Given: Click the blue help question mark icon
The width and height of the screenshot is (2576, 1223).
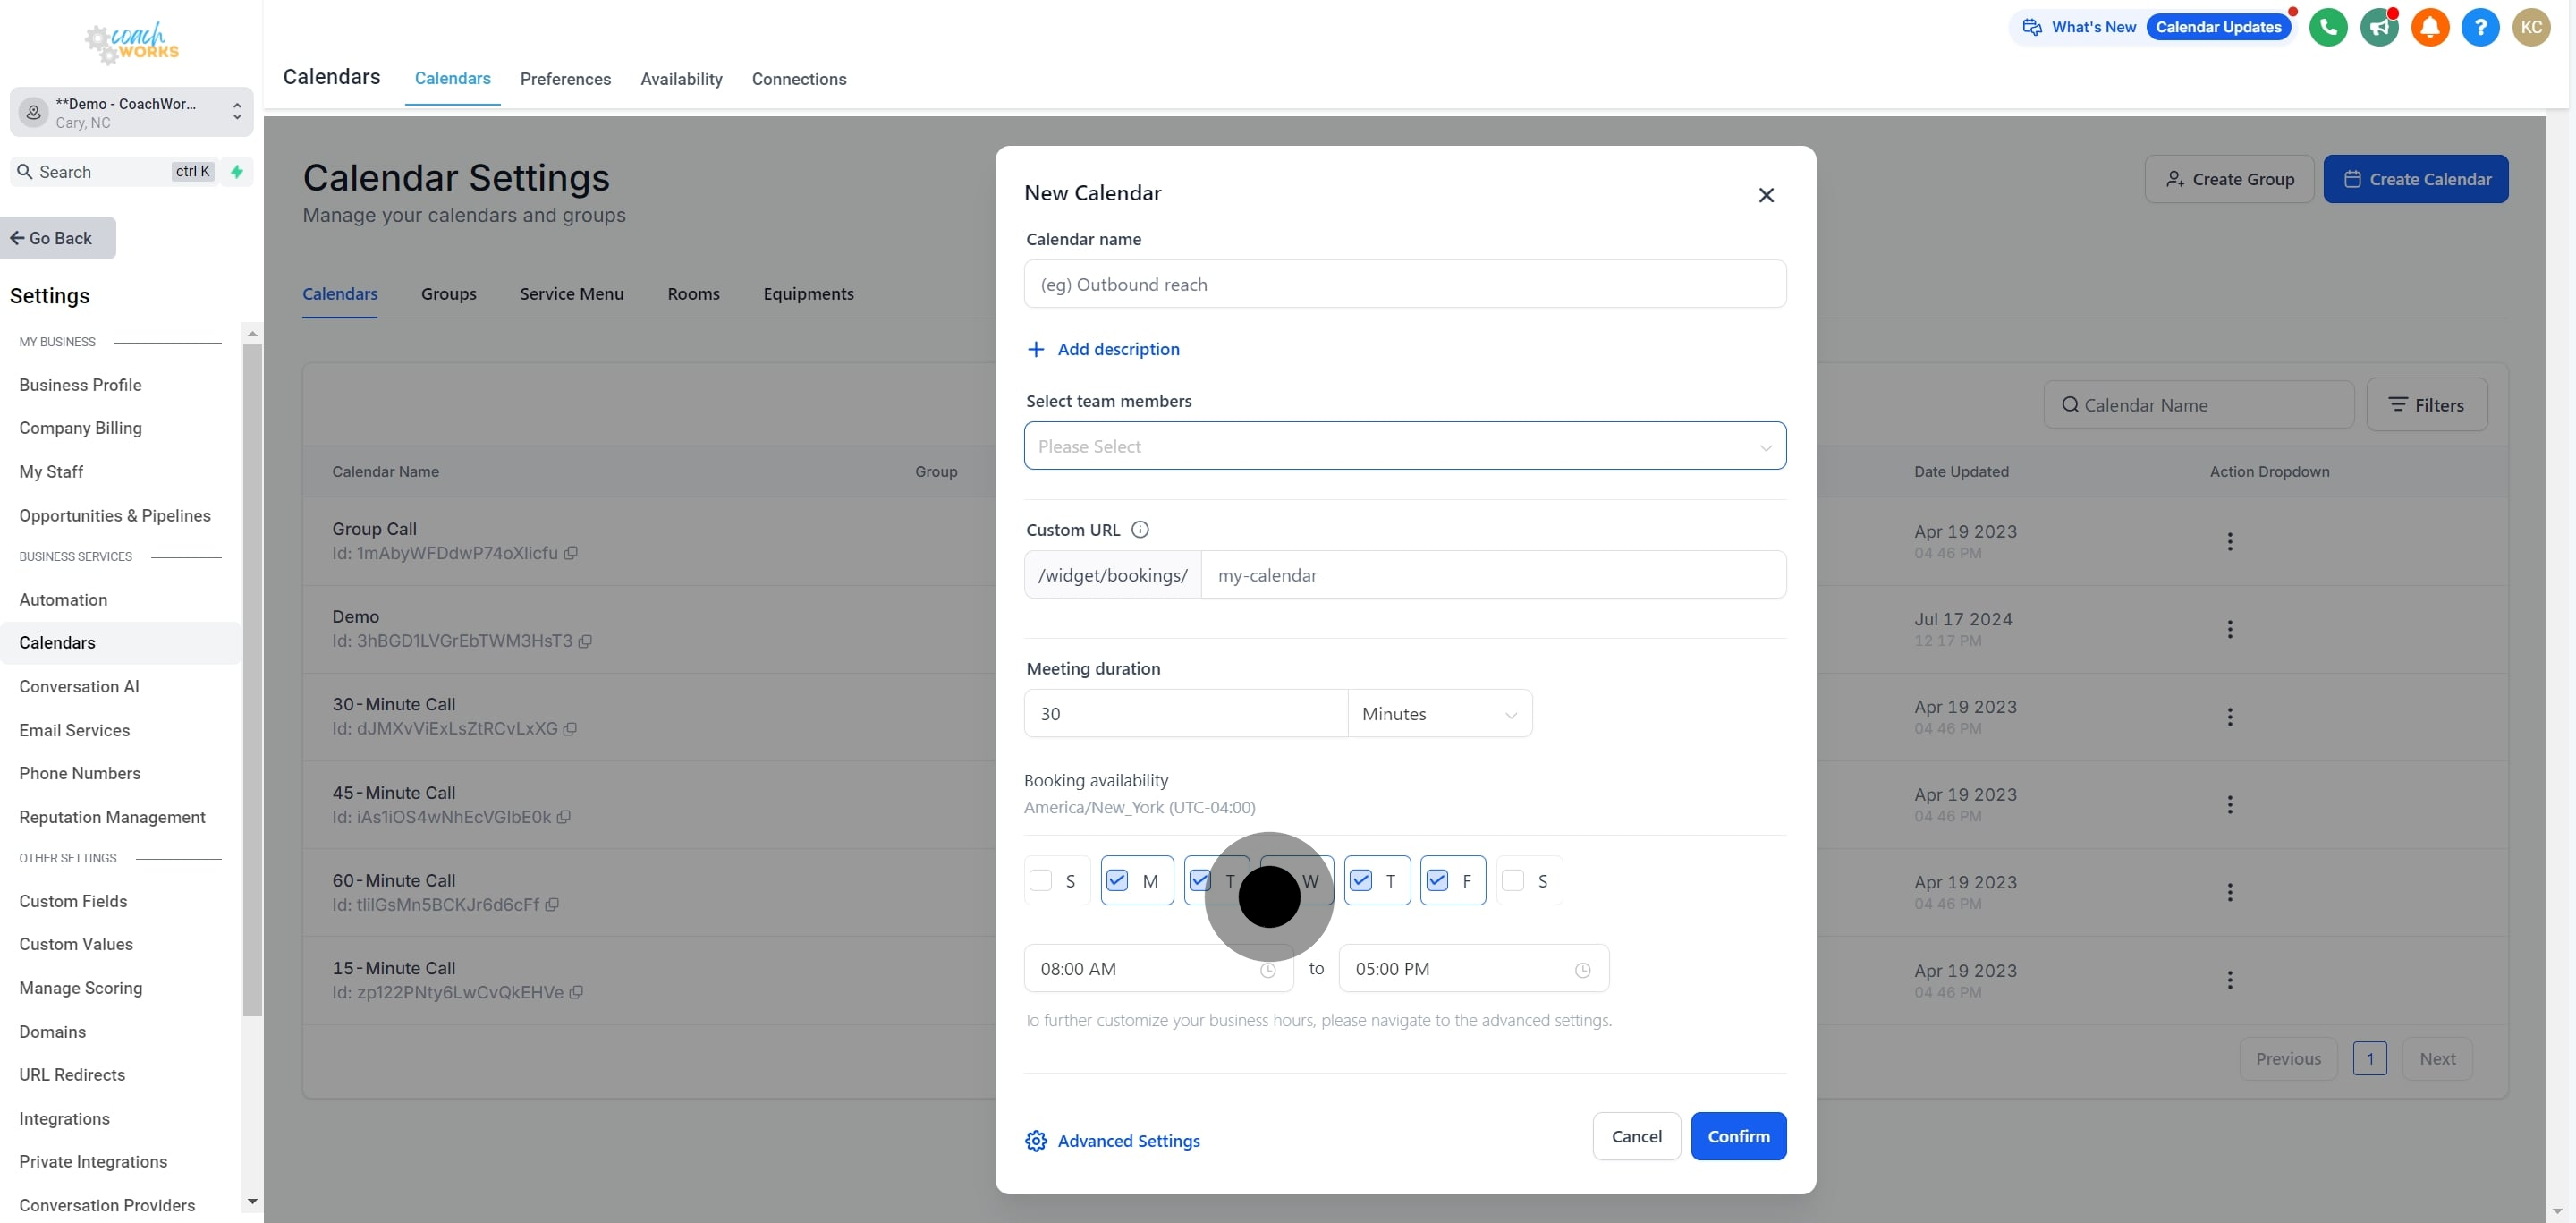Looking at the screenshot, I should (2480, 27).
